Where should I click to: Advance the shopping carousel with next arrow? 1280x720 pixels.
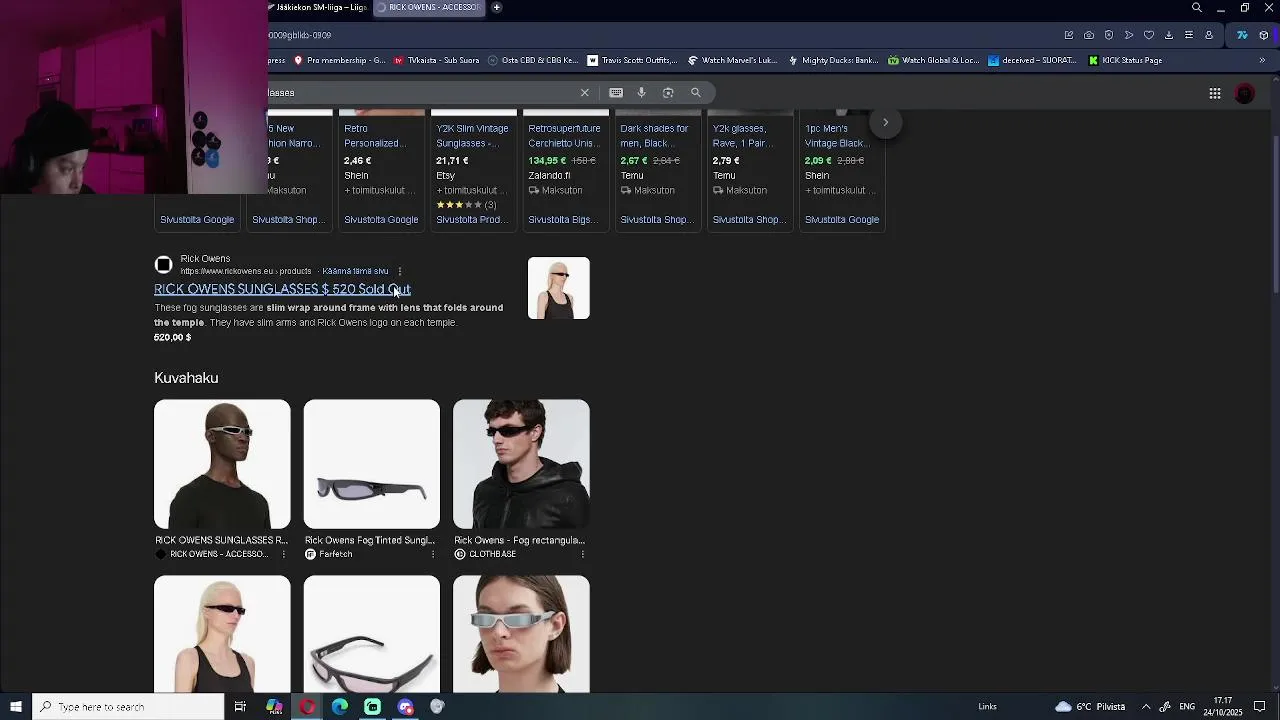click(x=885, y=122)
